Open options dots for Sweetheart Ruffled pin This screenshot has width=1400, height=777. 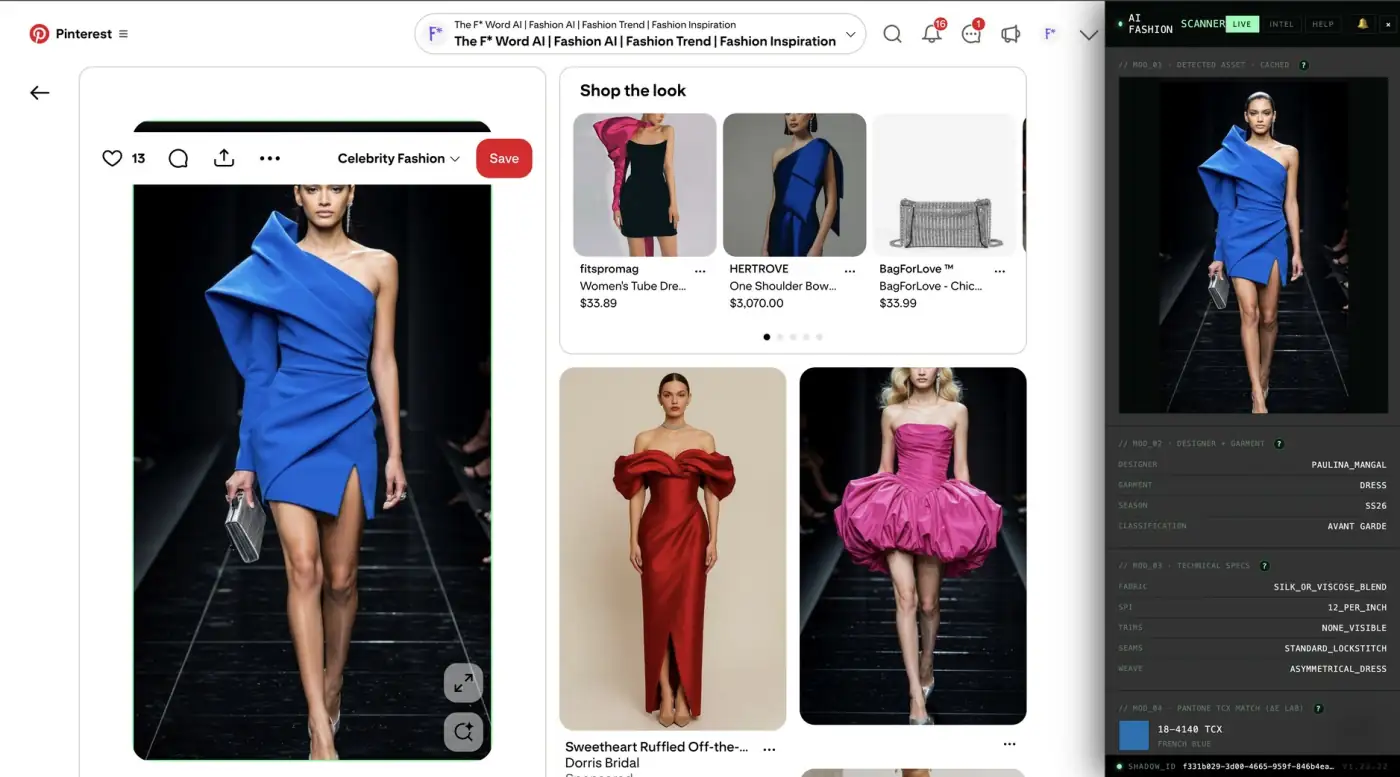[769, 749]
